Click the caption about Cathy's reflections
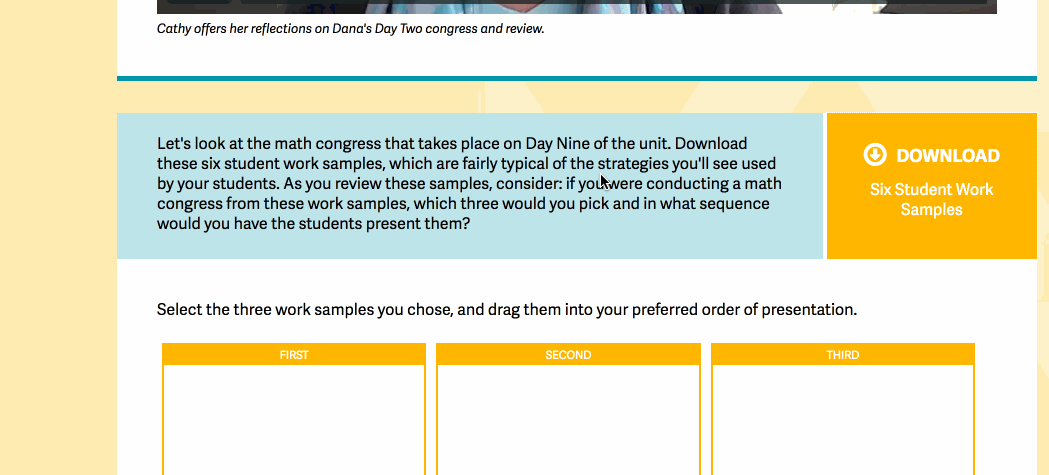Viewport: 1049px width, 475px height. click(x=351, y=29)
